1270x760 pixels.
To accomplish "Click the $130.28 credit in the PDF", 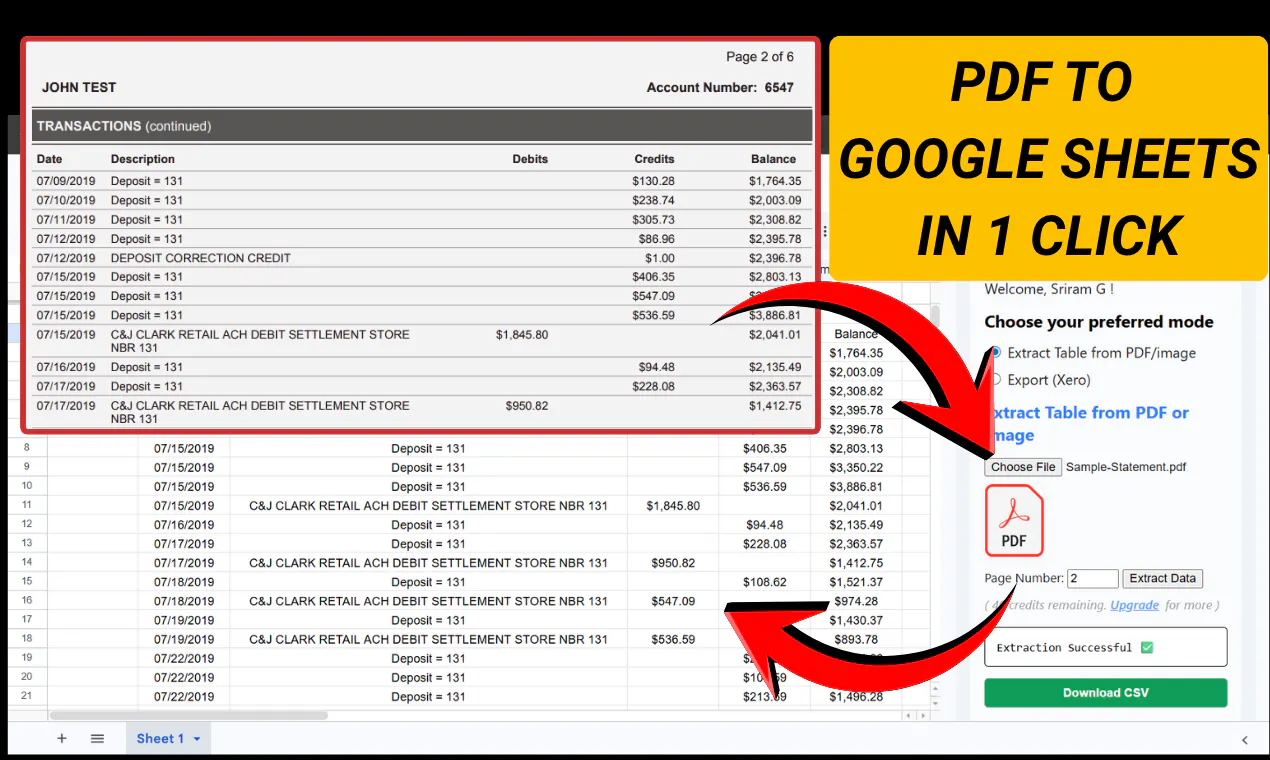I will [x=653, y=181].
